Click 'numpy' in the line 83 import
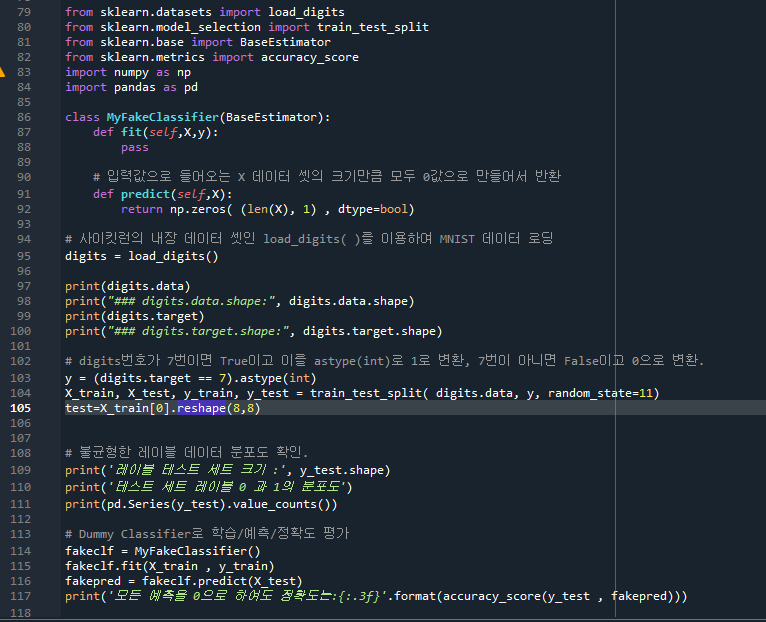Screen dimensions: 766x622 (131, 73)
